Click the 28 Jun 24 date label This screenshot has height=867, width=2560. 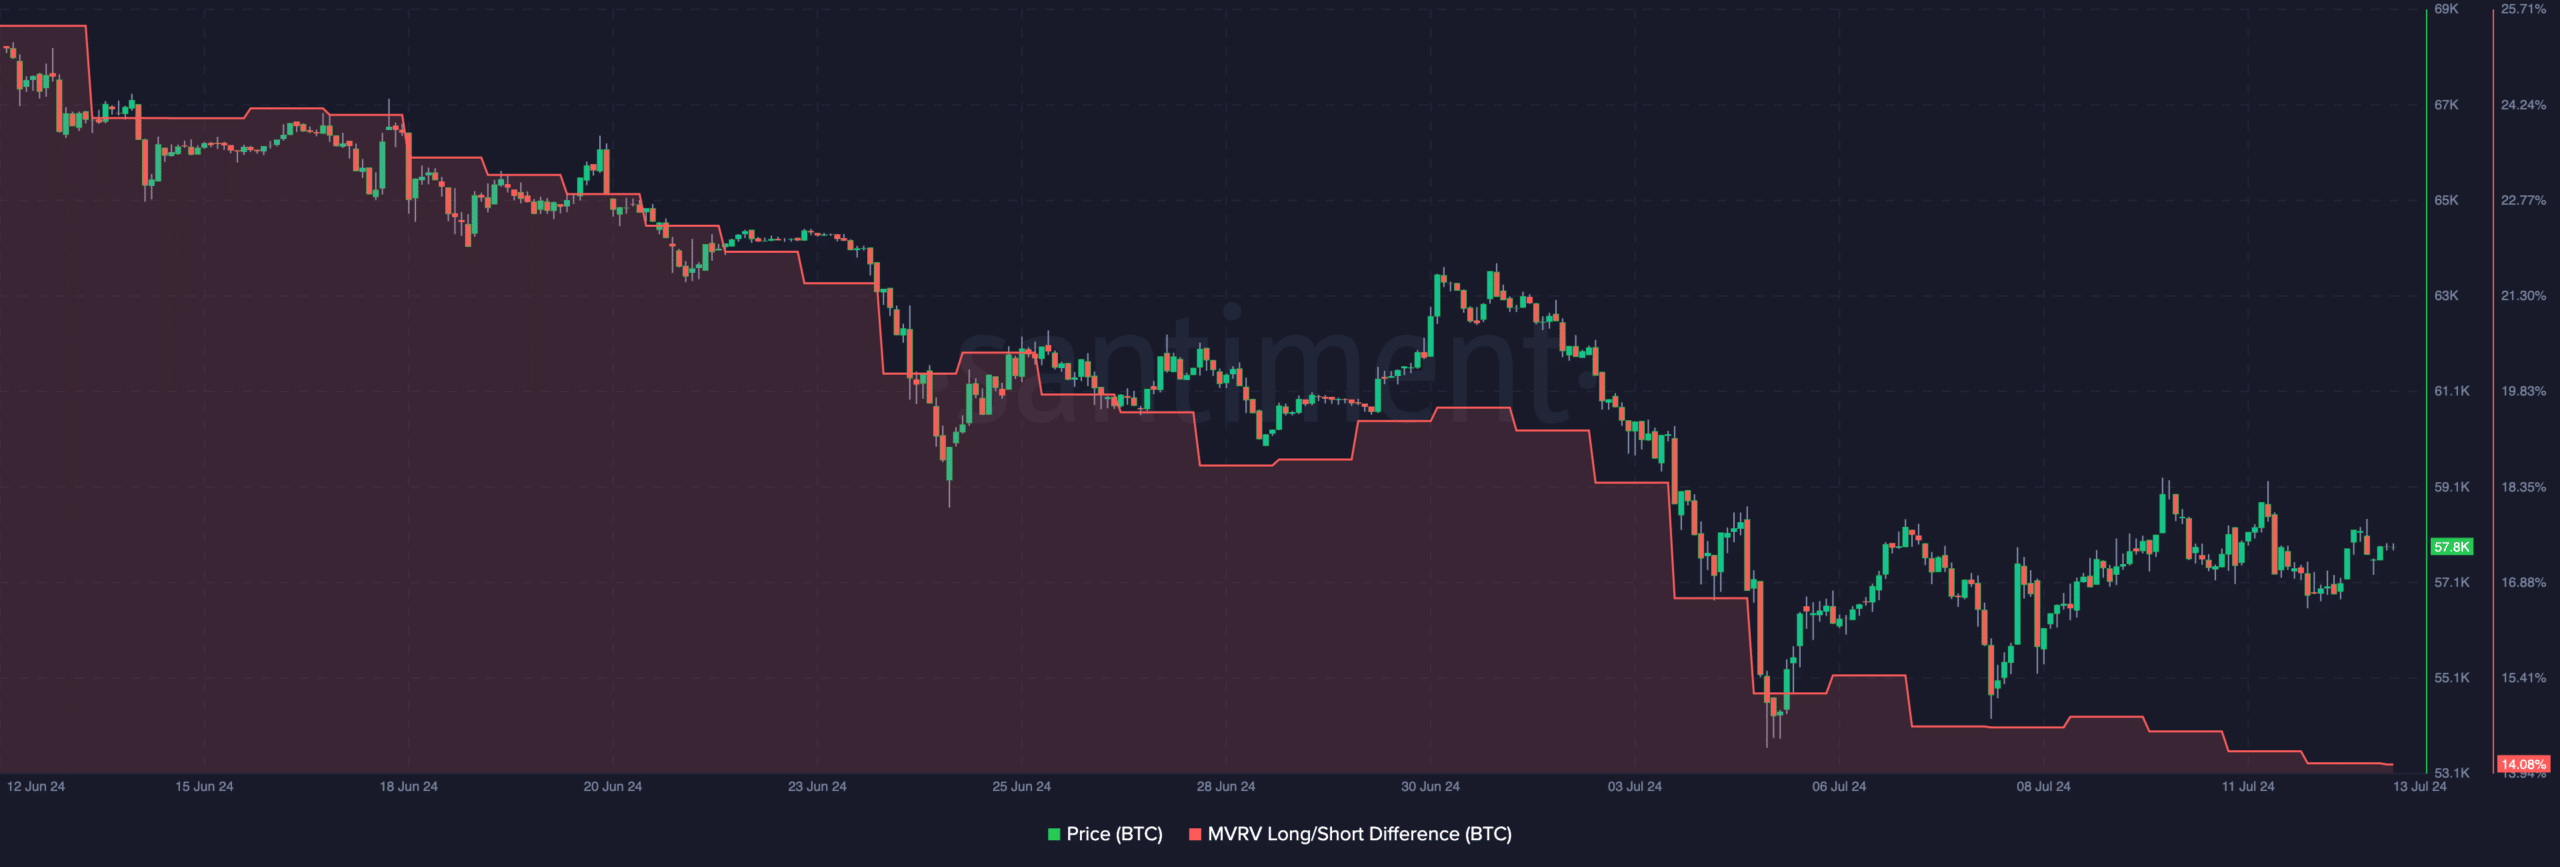1226,787
